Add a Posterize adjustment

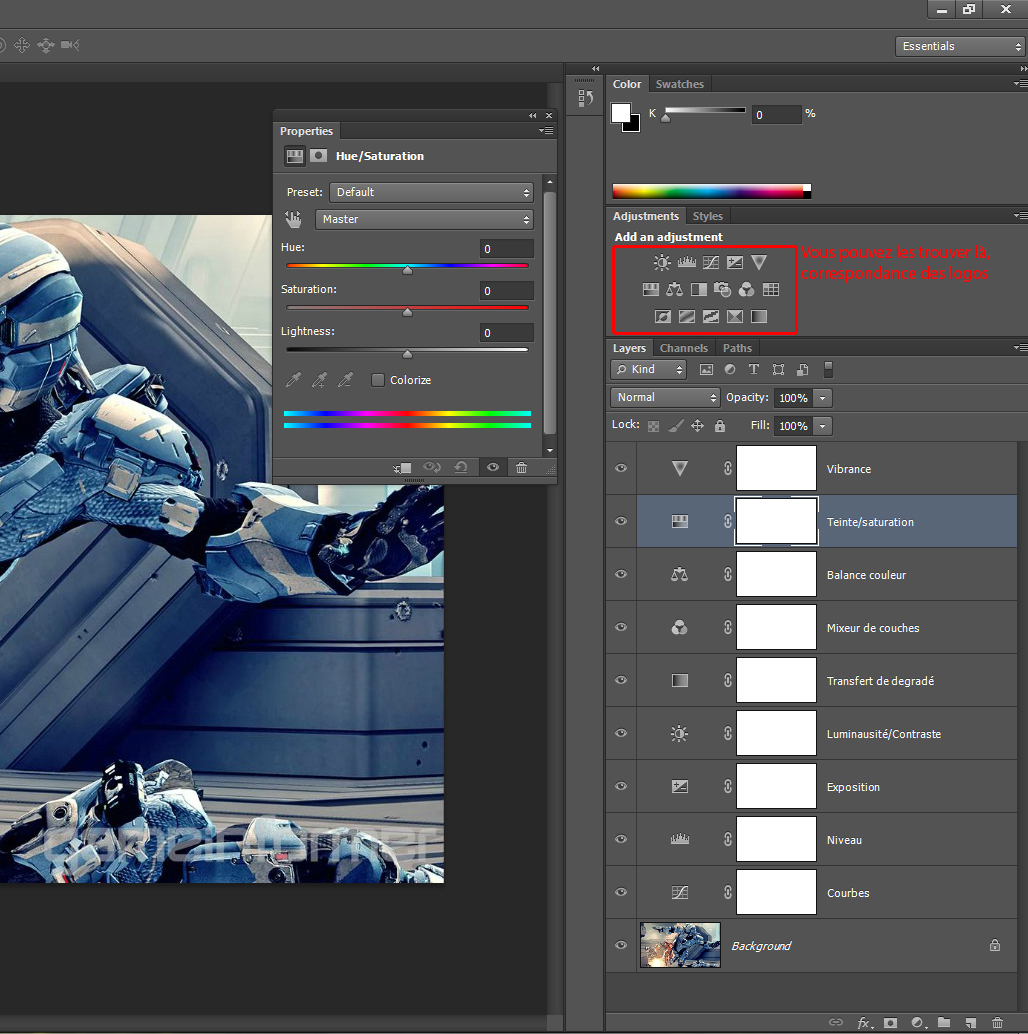[x=686, y=317]
